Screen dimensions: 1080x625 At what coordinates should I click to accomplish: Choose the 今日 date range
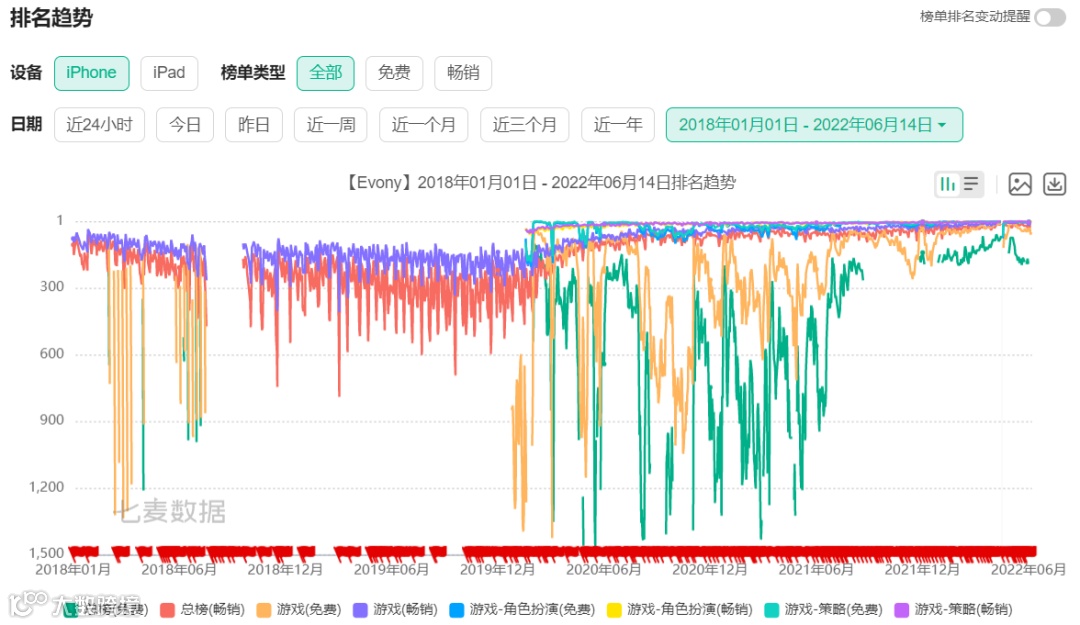[185, 125]
